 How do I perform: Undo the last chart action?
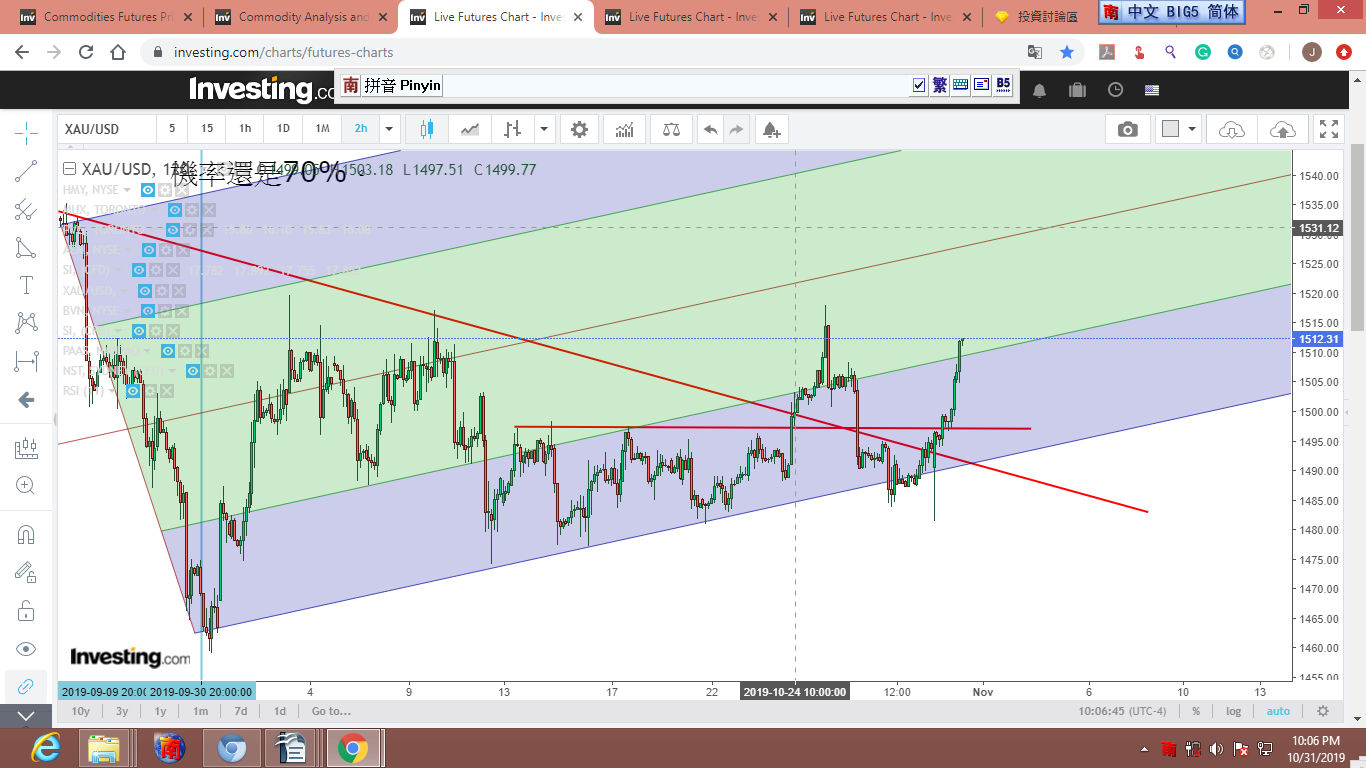coord(710,129)
